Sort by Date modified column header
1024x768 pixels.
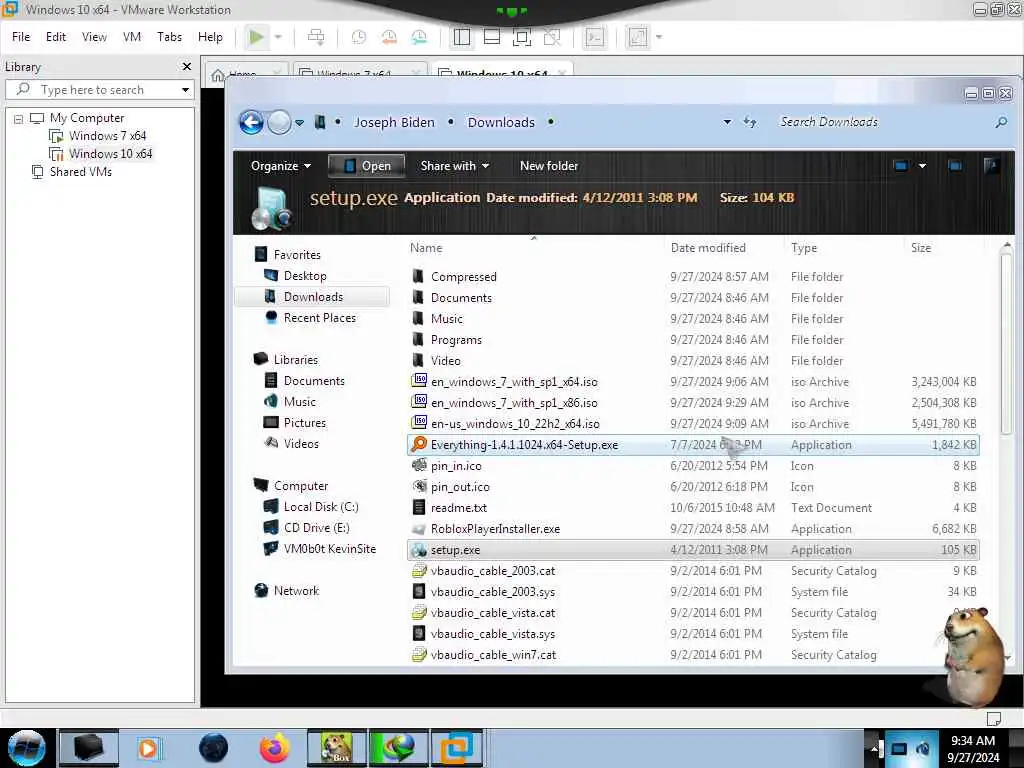click(708, 248)
